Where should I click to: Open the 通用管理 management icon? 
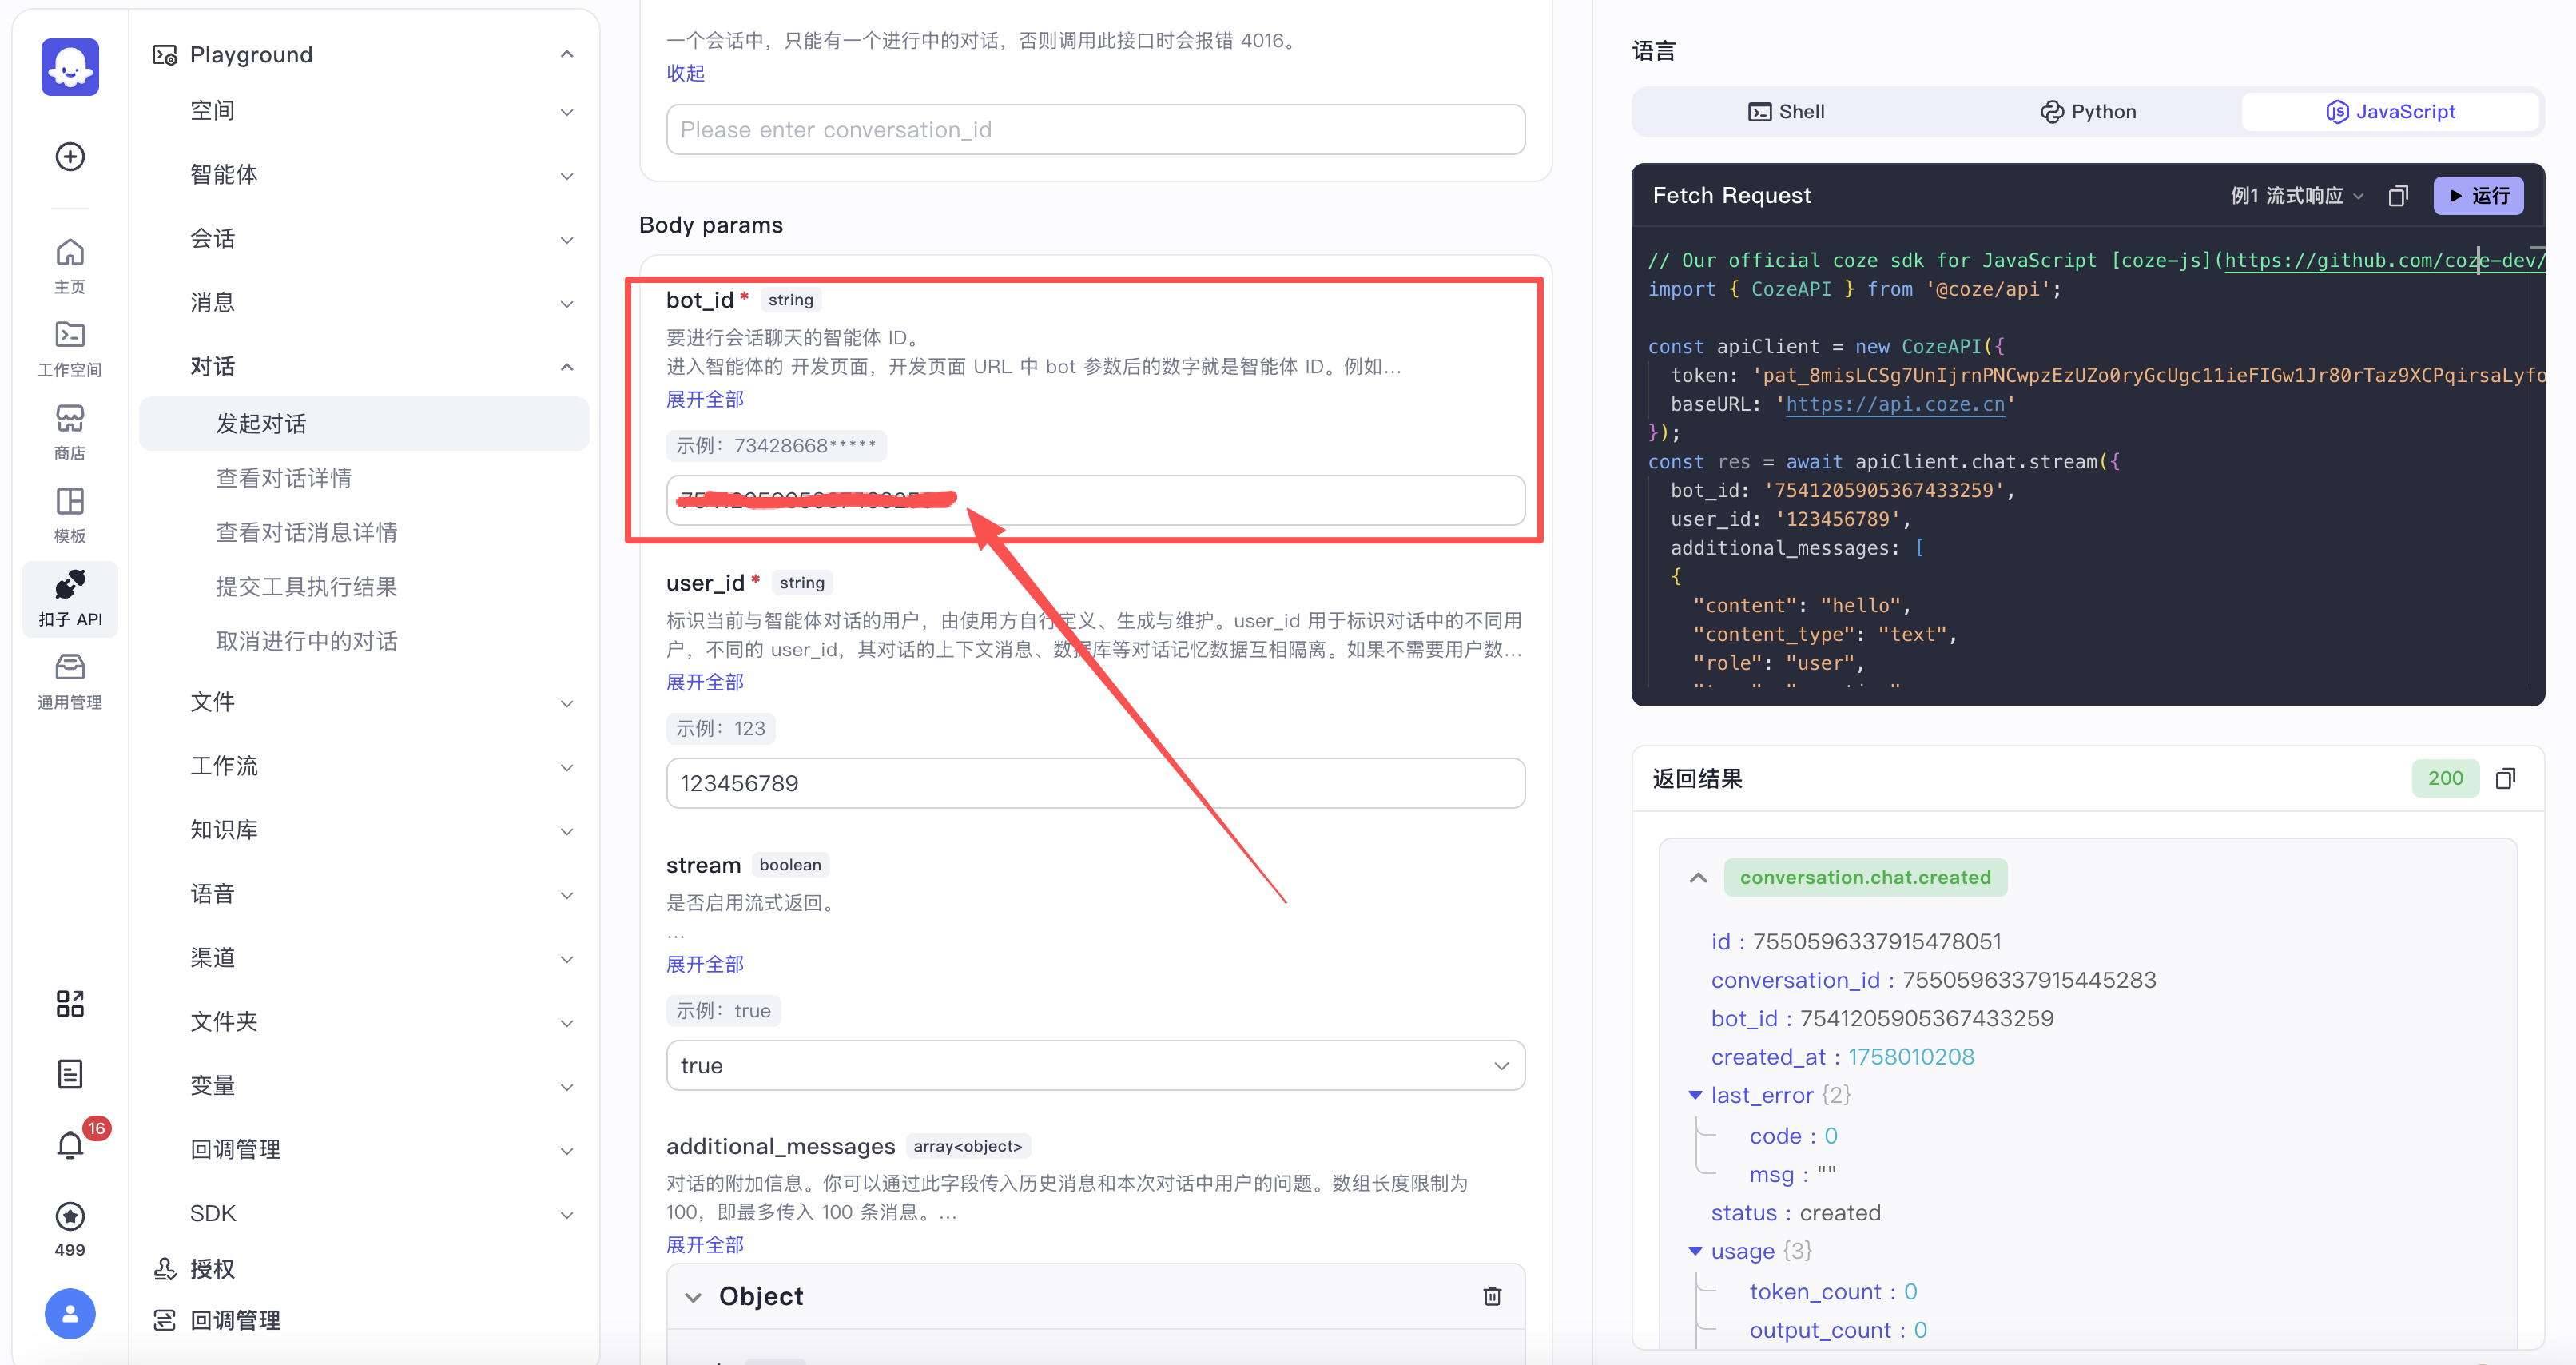[x=69, y=681]
